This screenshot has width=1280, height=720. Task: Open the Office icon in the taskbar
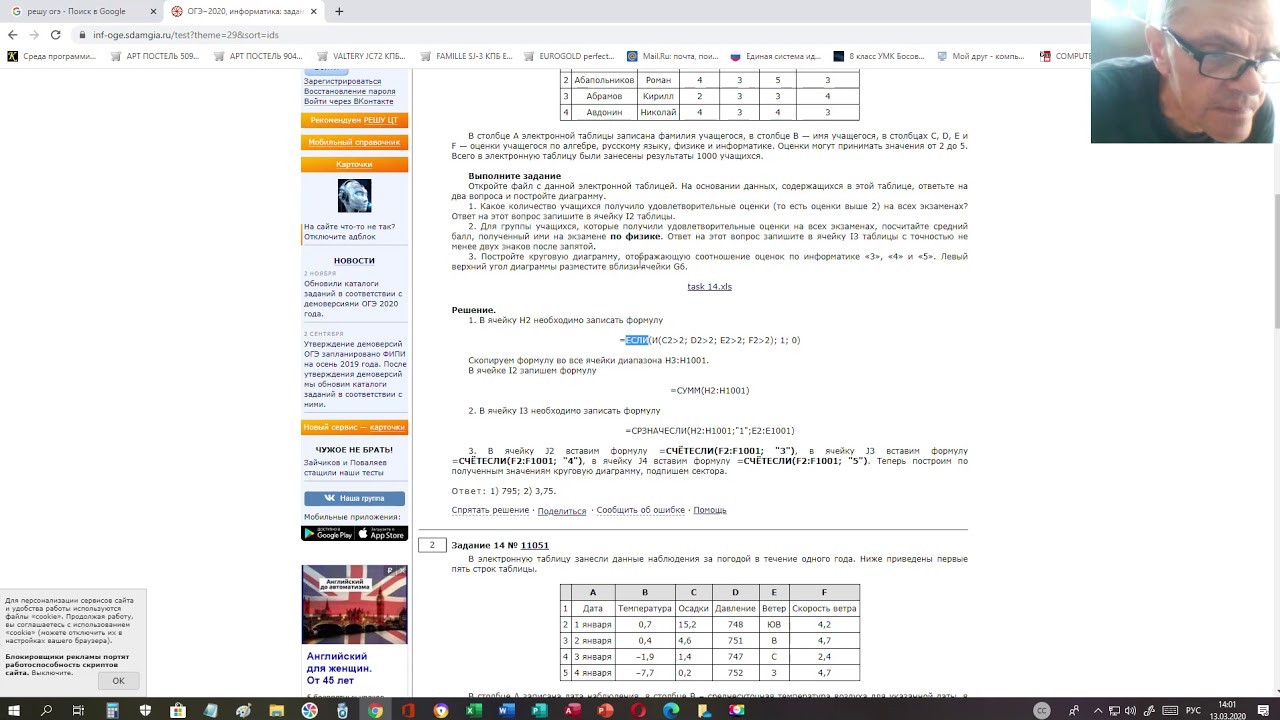click(408, 710)
